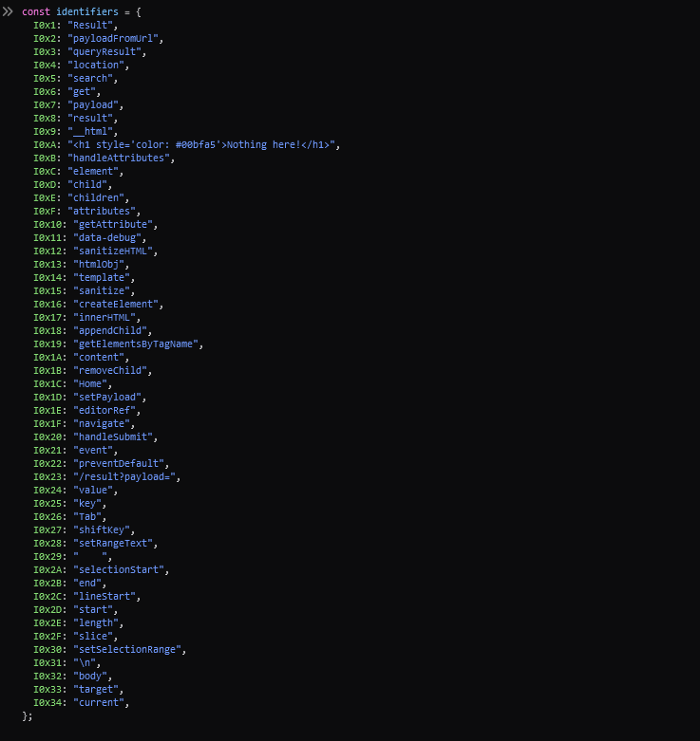Click the closing brace and semicolon
The image size is (700, 741).
coord(27,716)
